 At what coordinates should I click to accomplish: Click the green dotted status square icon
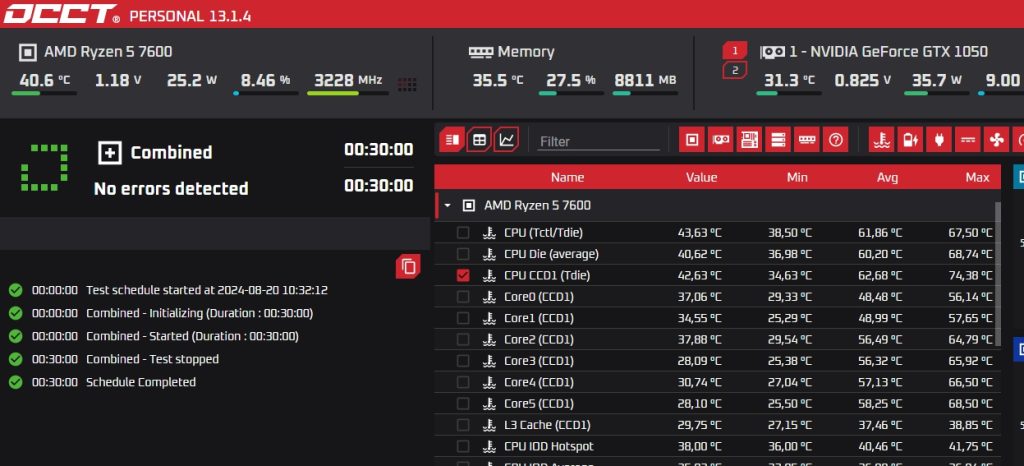point(44,168)
